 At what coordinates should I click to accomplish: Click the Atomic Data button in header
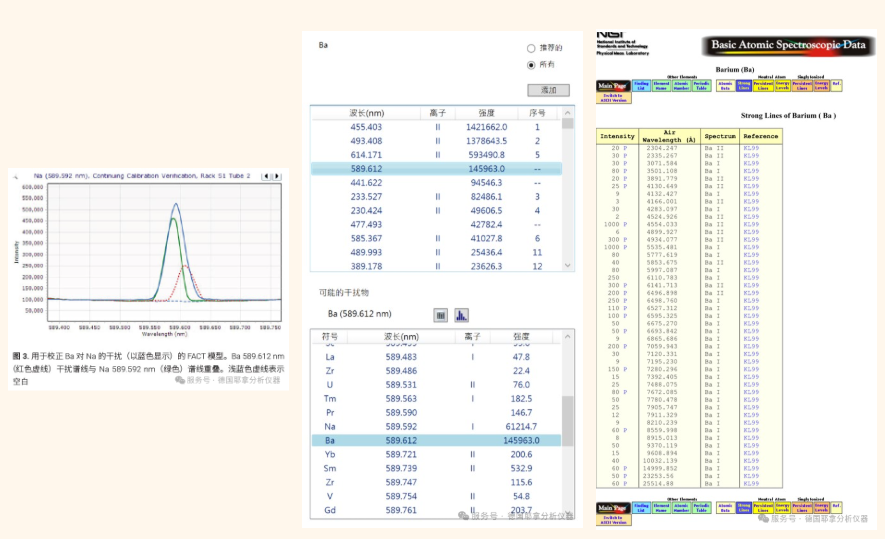coord(725,86)
